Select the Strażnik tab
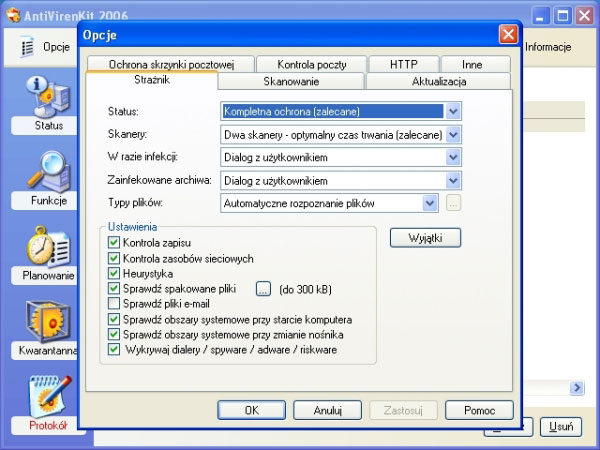Viewport: 600px width, 450px height. tap(152, 80)
